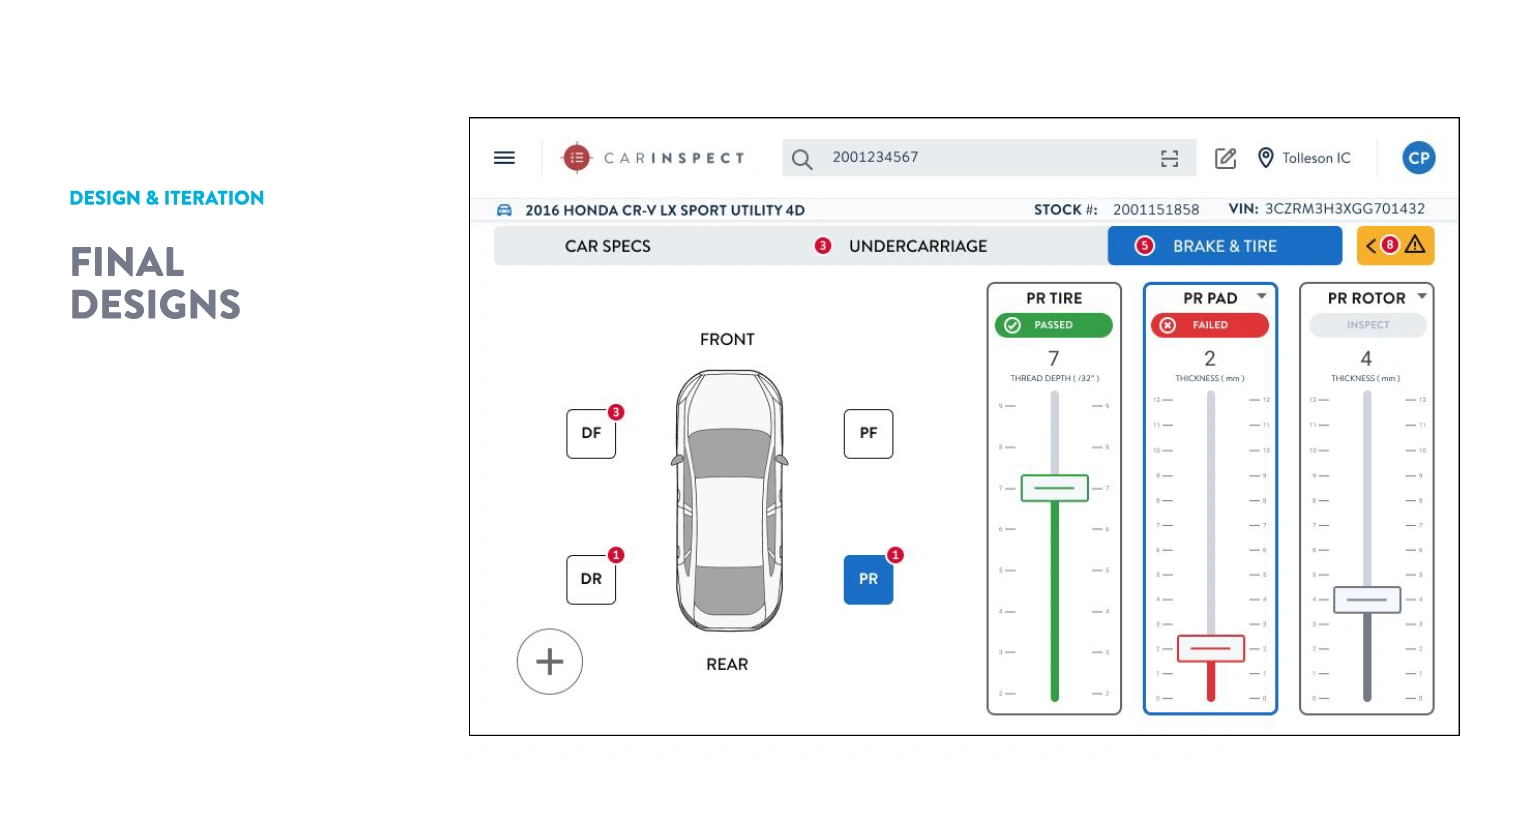The height and width of the screenshot is (831, 1526).
Task: Click the VIN 3CZRM3H3XGG701432
Action: pyautogui.click(x=1345, y=209)
